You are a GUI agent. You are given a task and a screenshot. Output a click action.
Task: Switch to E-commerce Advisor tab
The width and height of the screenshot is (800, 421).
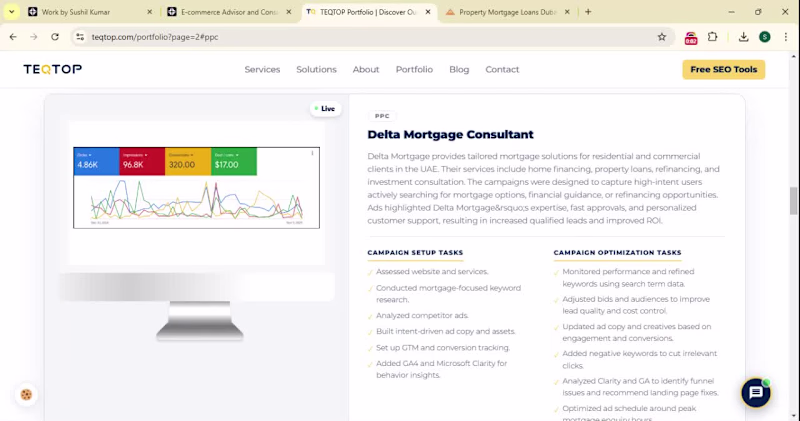[230, 12]
